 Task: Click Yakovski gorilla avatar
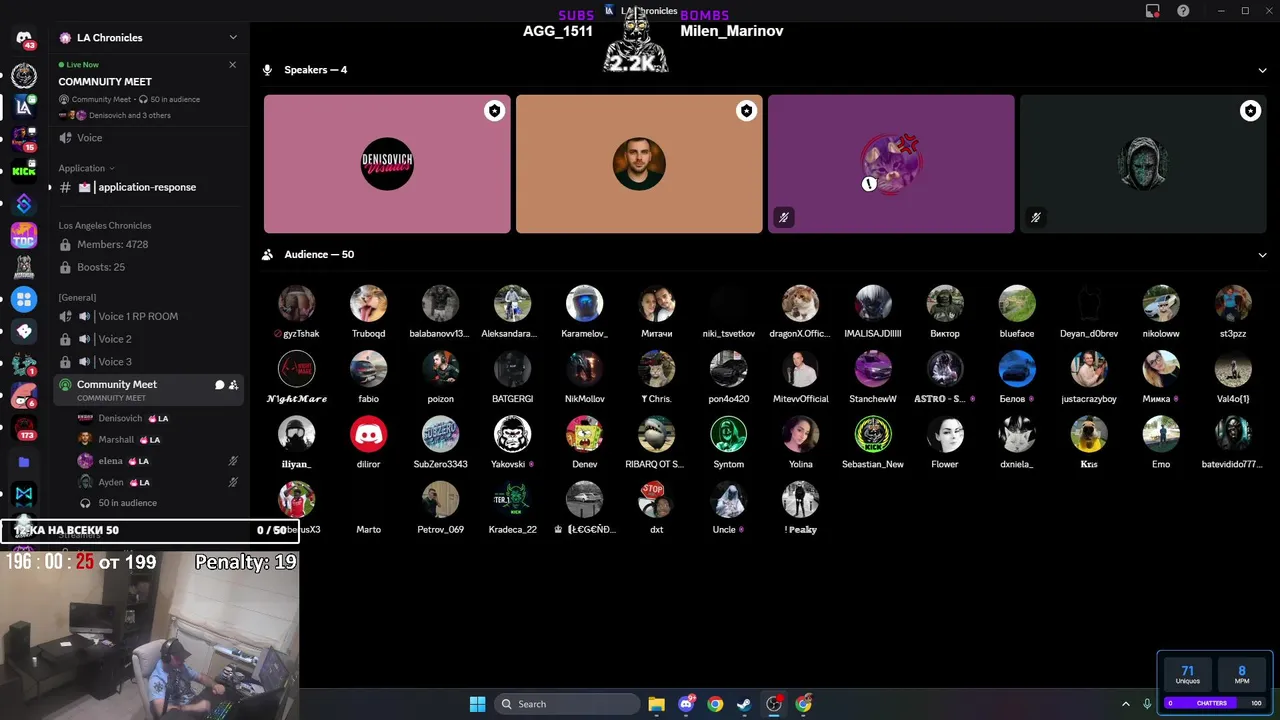pos(512,434)
